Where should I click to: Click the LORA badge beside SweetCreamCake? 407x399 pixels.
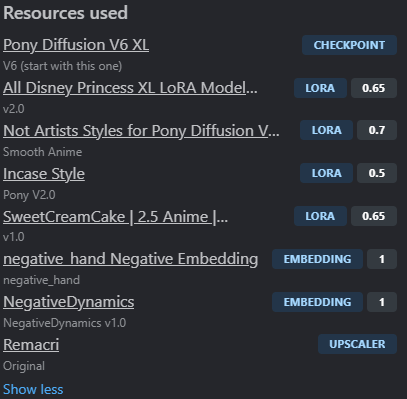[x=320, y=216]
